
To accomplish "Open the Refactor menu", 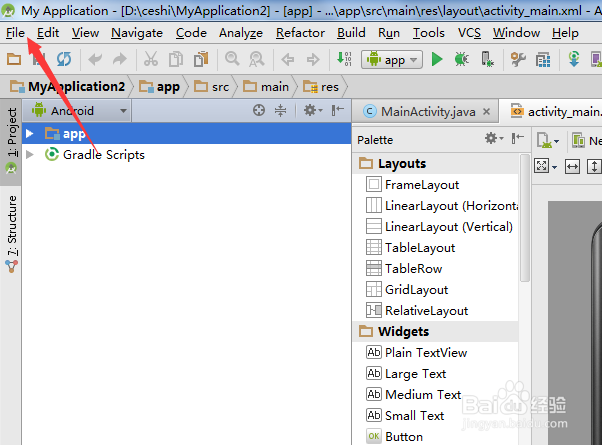I will 300,33.
